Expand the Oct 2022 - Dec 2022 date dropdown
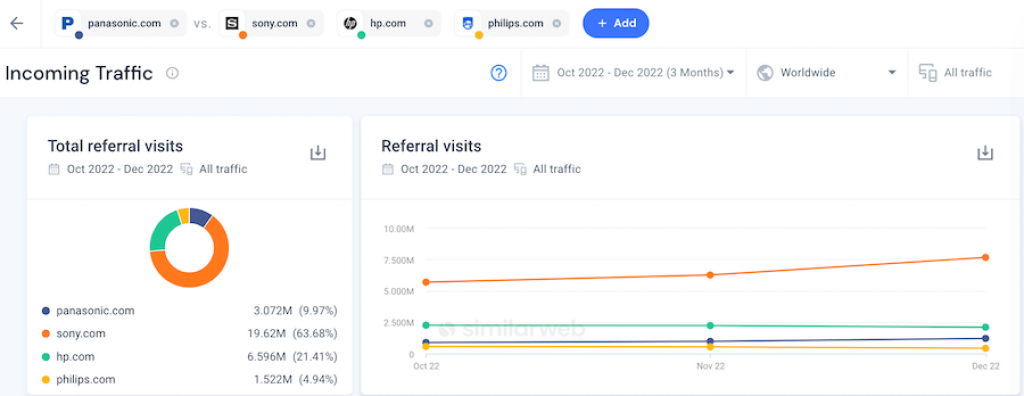Viewport: 1024px width, 396px height. coord(633,73)
